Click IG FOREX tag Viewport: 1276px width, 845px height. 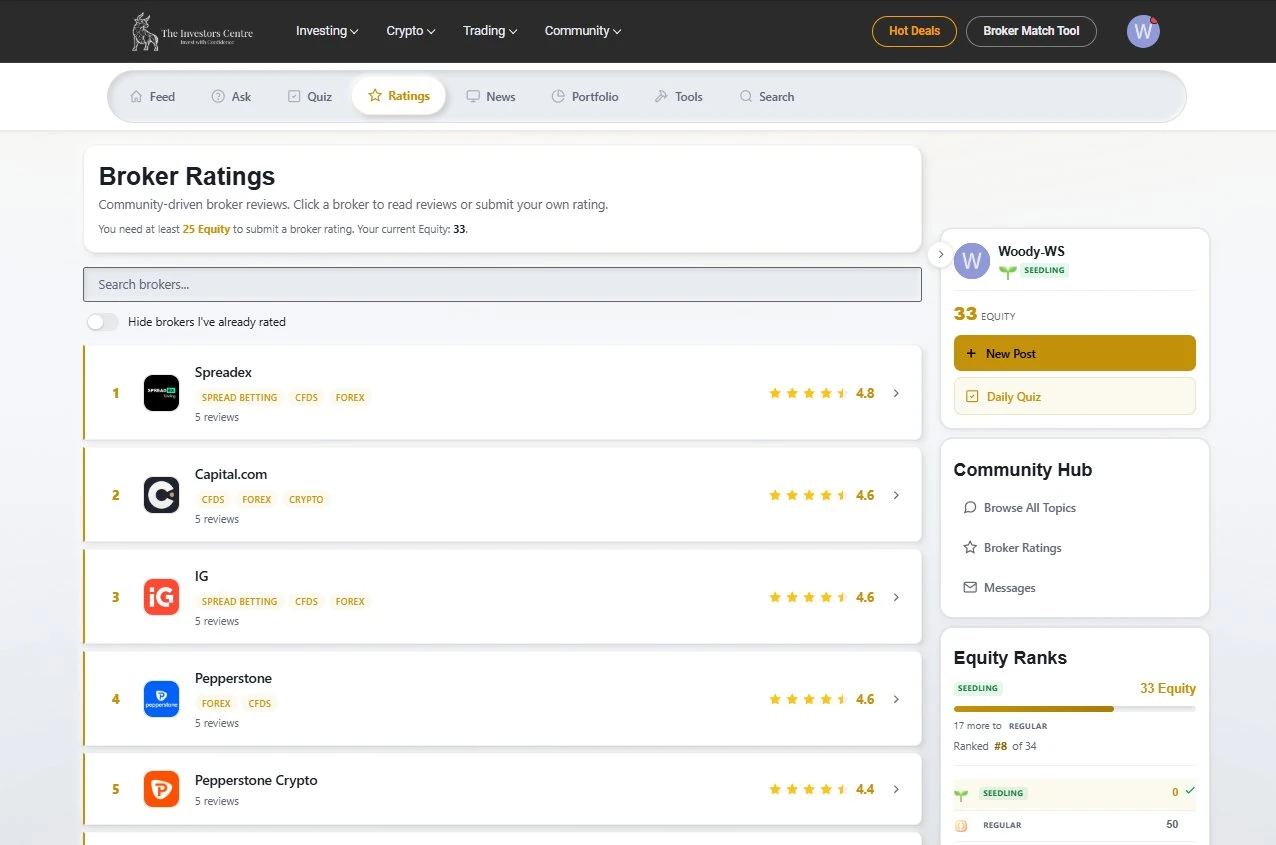click(x=350, y=601)
